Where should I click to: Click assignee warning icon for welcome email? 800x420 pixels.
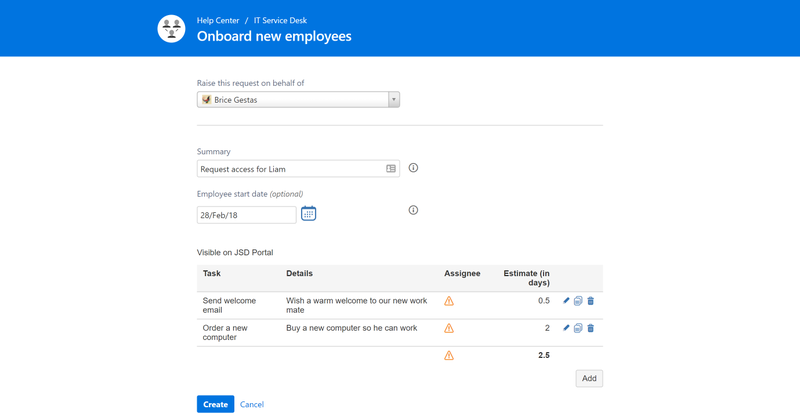[x=449, y=301]
